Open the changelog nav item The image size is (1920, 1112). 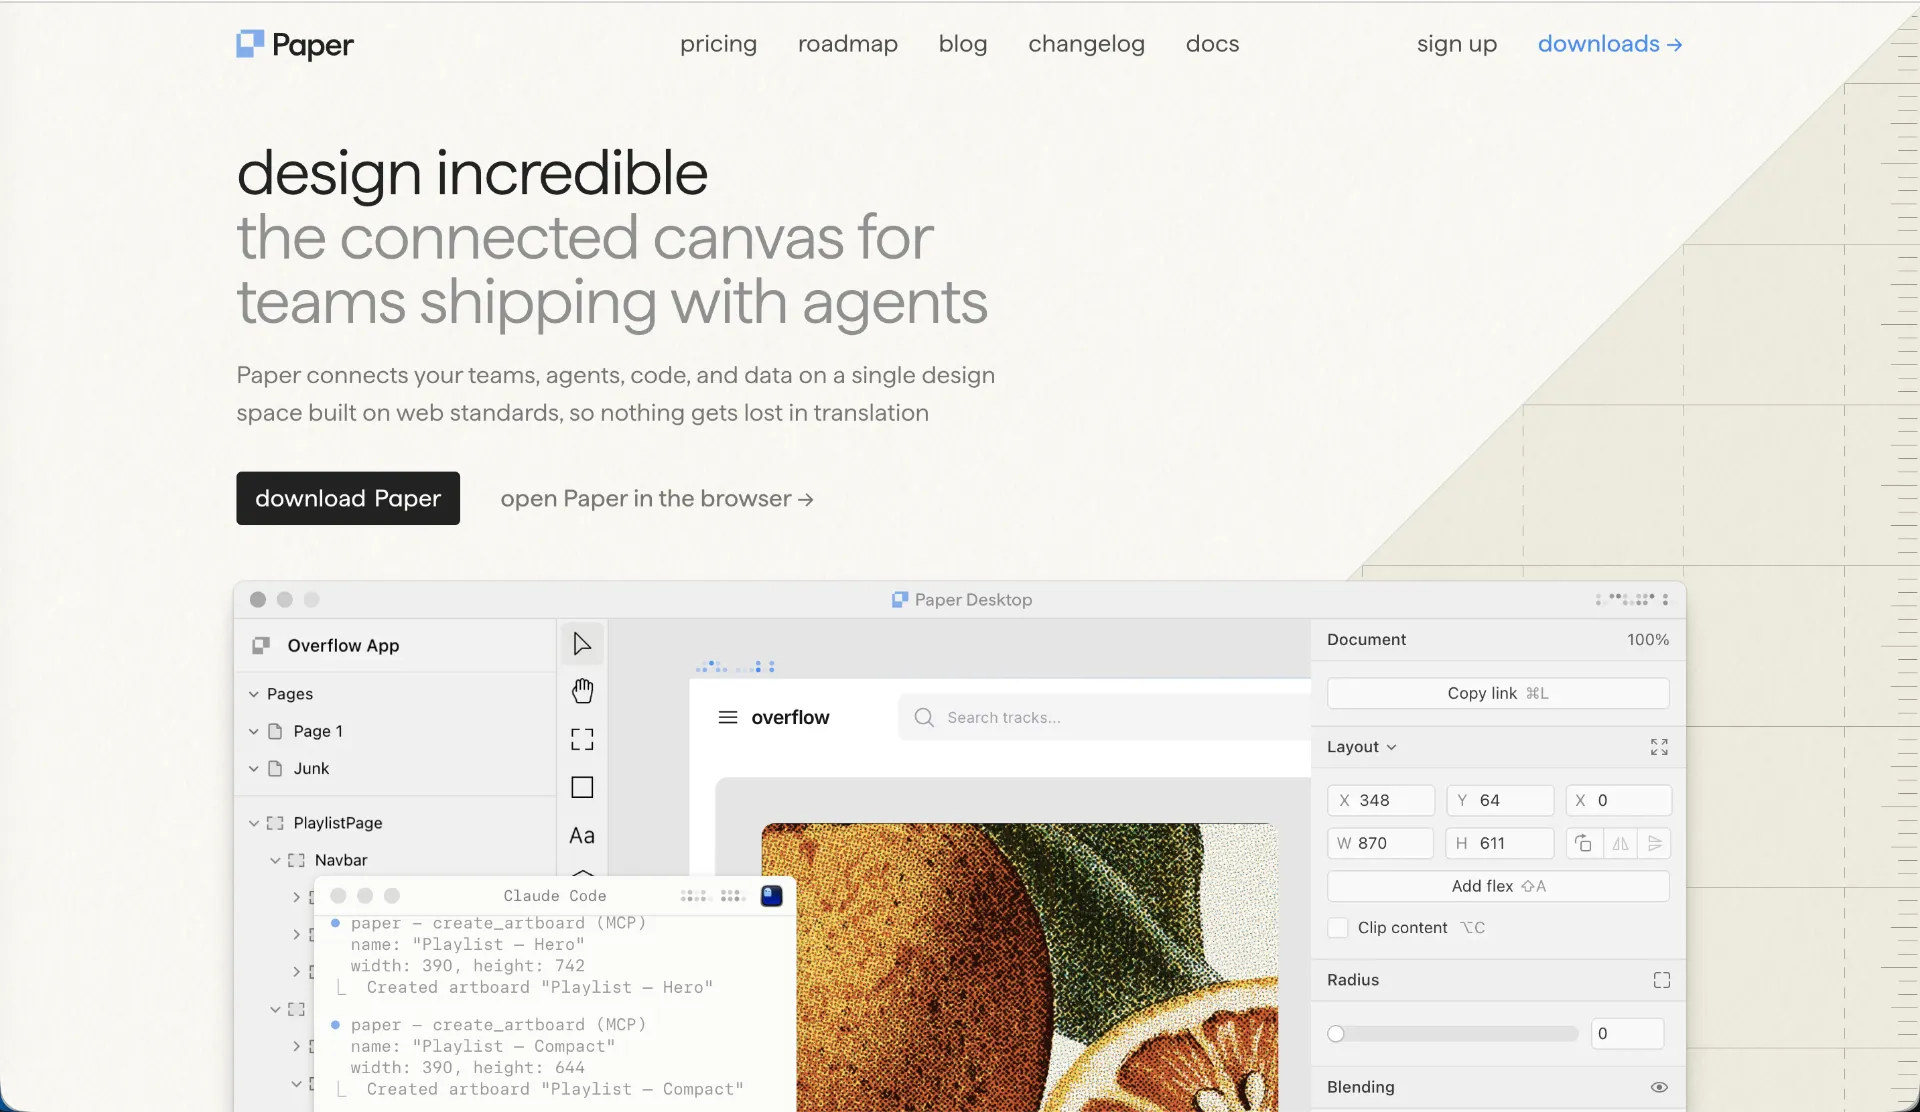tap(1086, 44)
